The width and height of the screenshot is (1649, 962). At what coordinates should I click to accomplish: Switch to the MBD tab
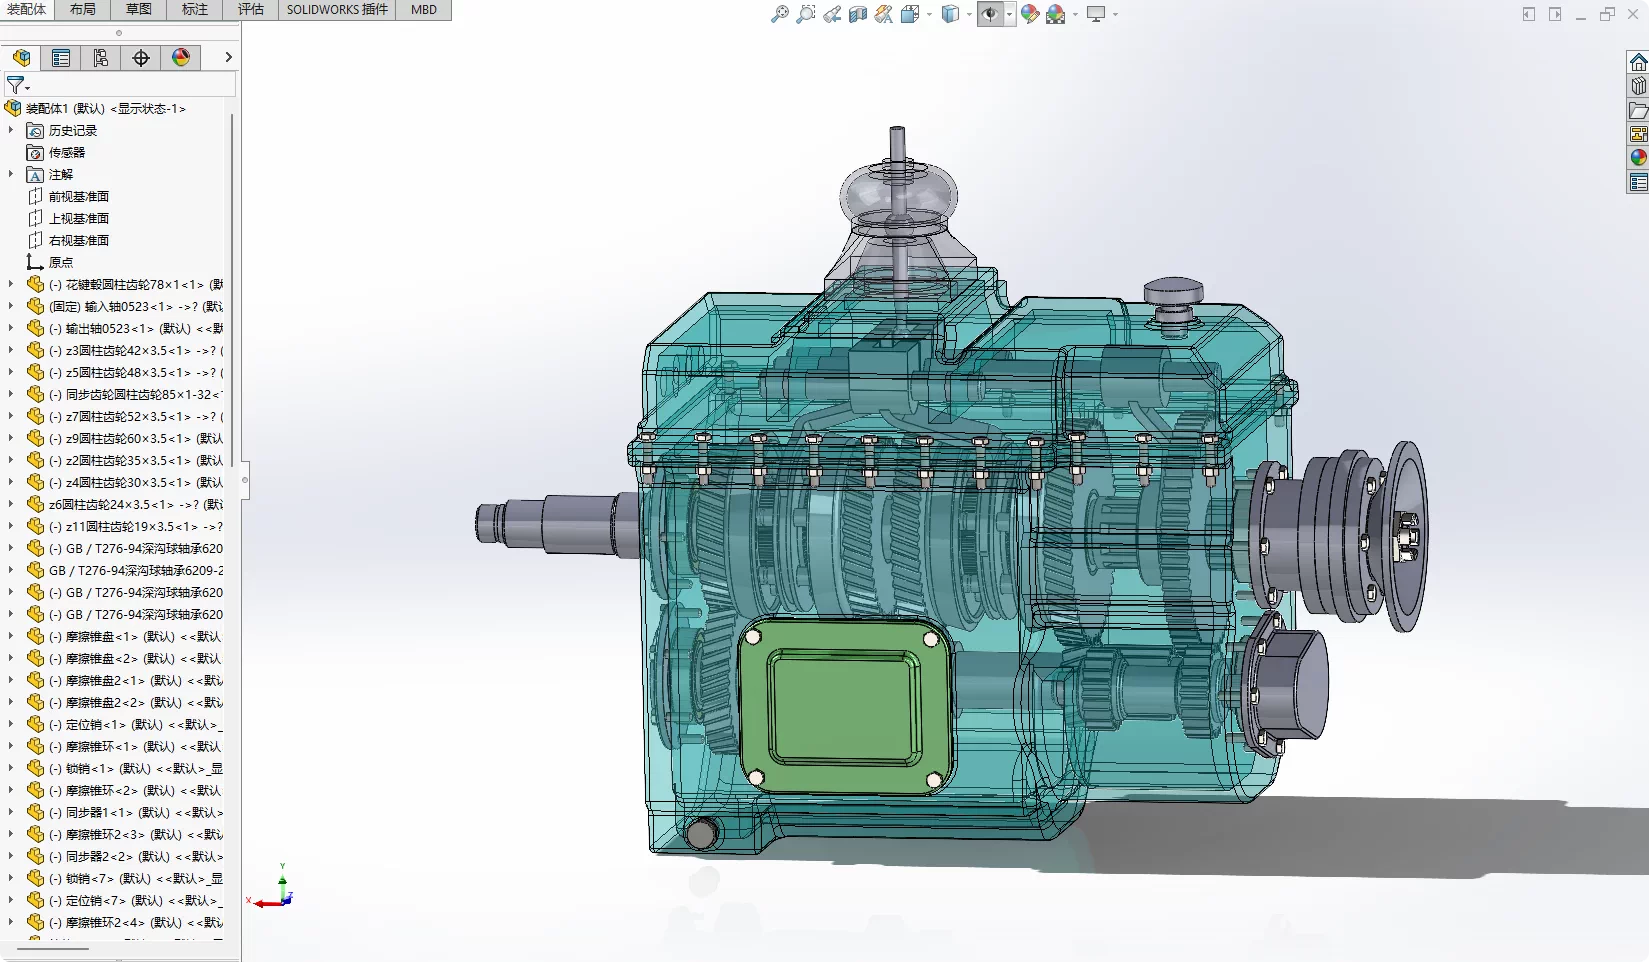[x=424, y=9]
